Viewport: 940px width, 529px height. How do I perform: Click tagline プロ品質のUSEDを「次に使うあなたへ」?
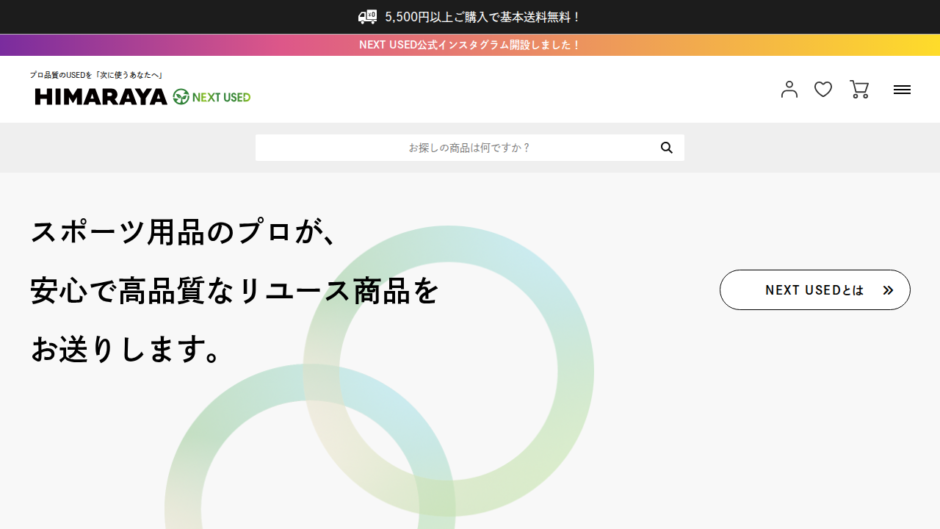tap(97, 75)
